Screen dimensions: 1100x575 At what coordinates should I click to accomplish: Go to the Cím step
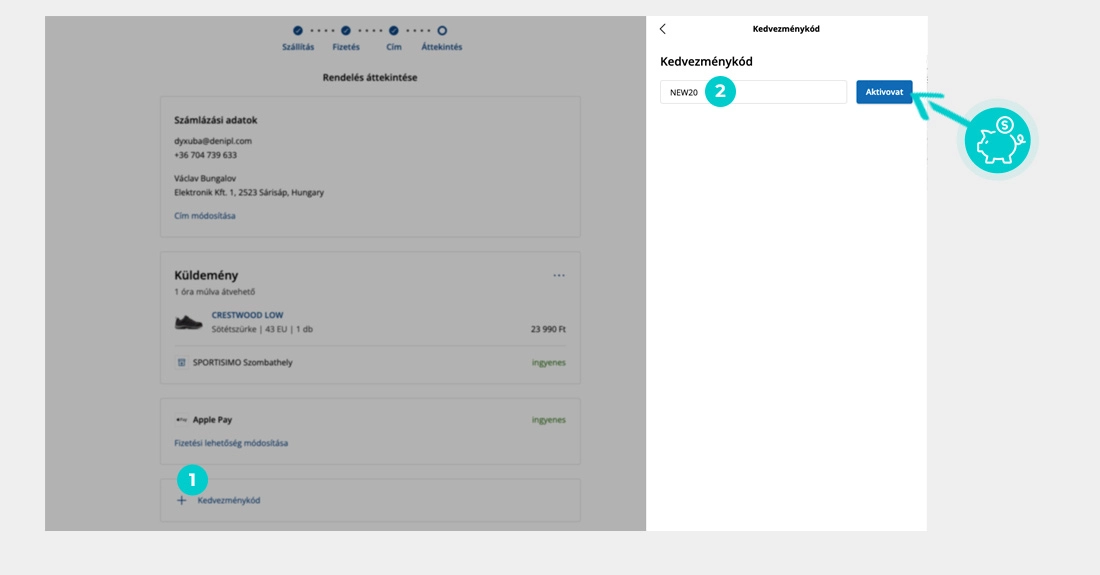394,47
